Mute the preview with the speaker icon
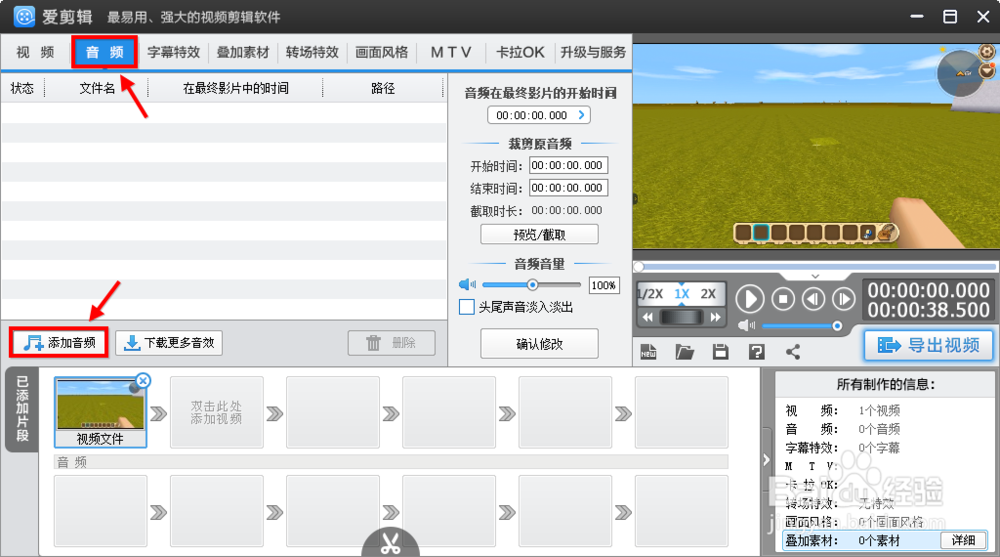The height and width of the screenshot is (557, 1000). 746,325
